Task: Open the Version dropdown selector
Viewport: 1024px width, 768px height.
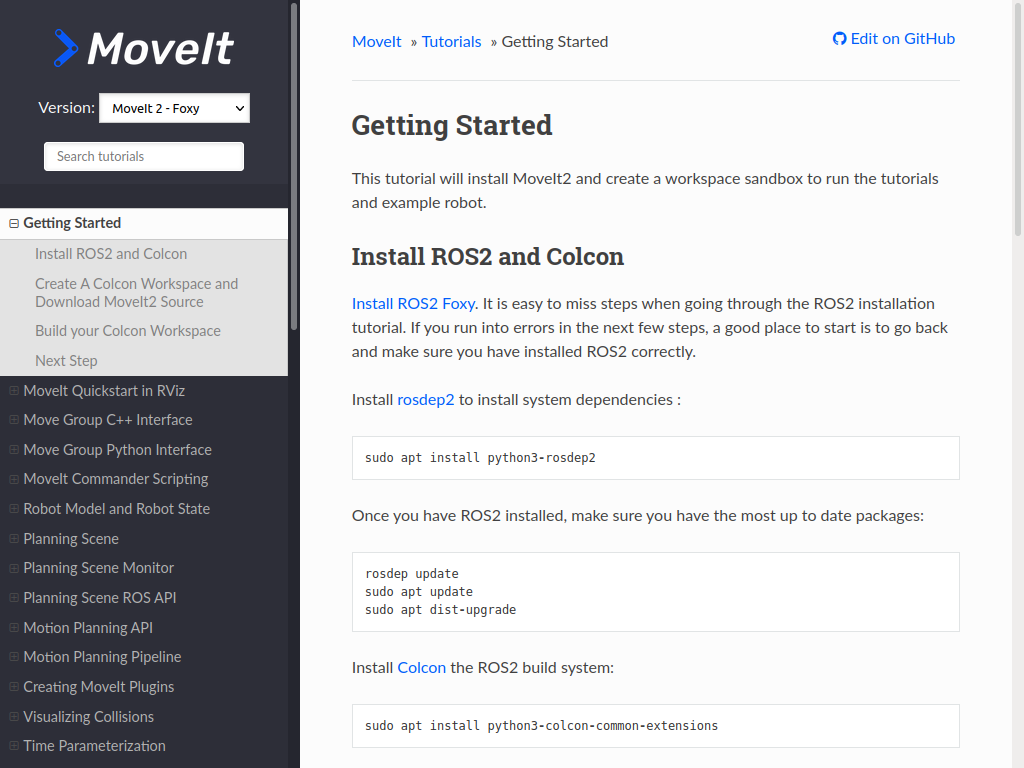Action: [174, 108]
